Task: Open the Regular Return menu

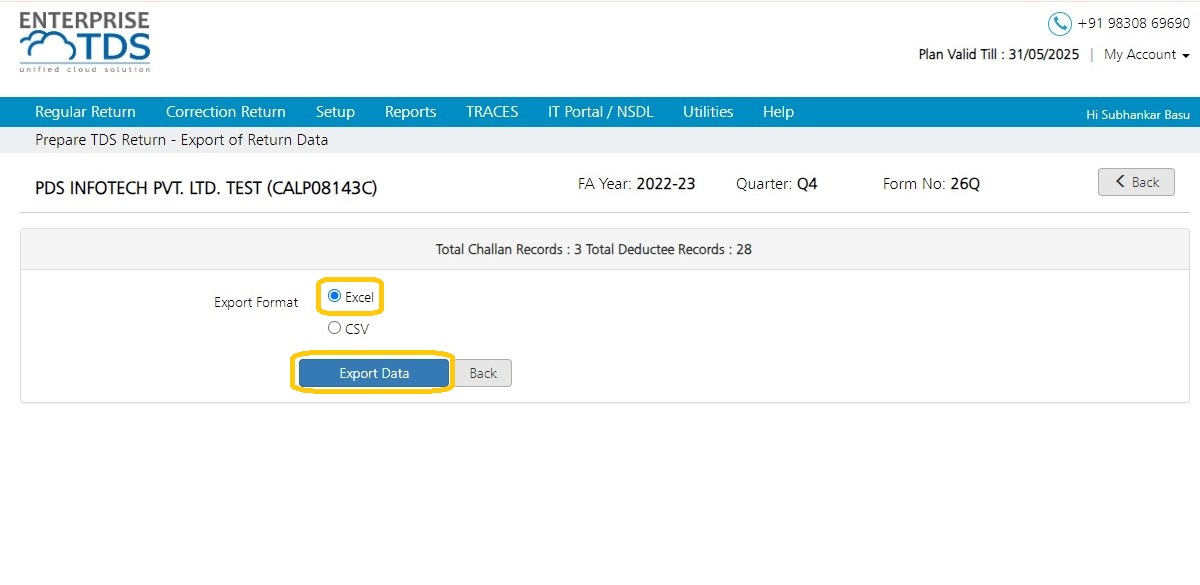Action: coord(85,112)
